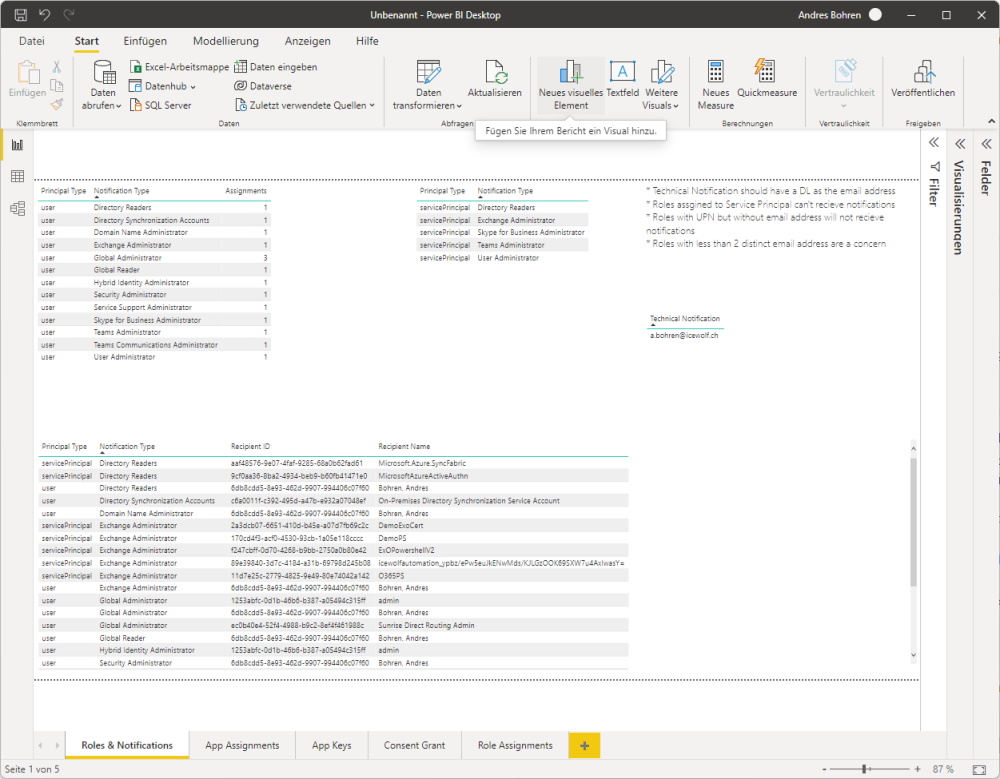Go to next page tabs arrow
The width and height of the screenshot is (1000, 779).
(x=57, y=745)
